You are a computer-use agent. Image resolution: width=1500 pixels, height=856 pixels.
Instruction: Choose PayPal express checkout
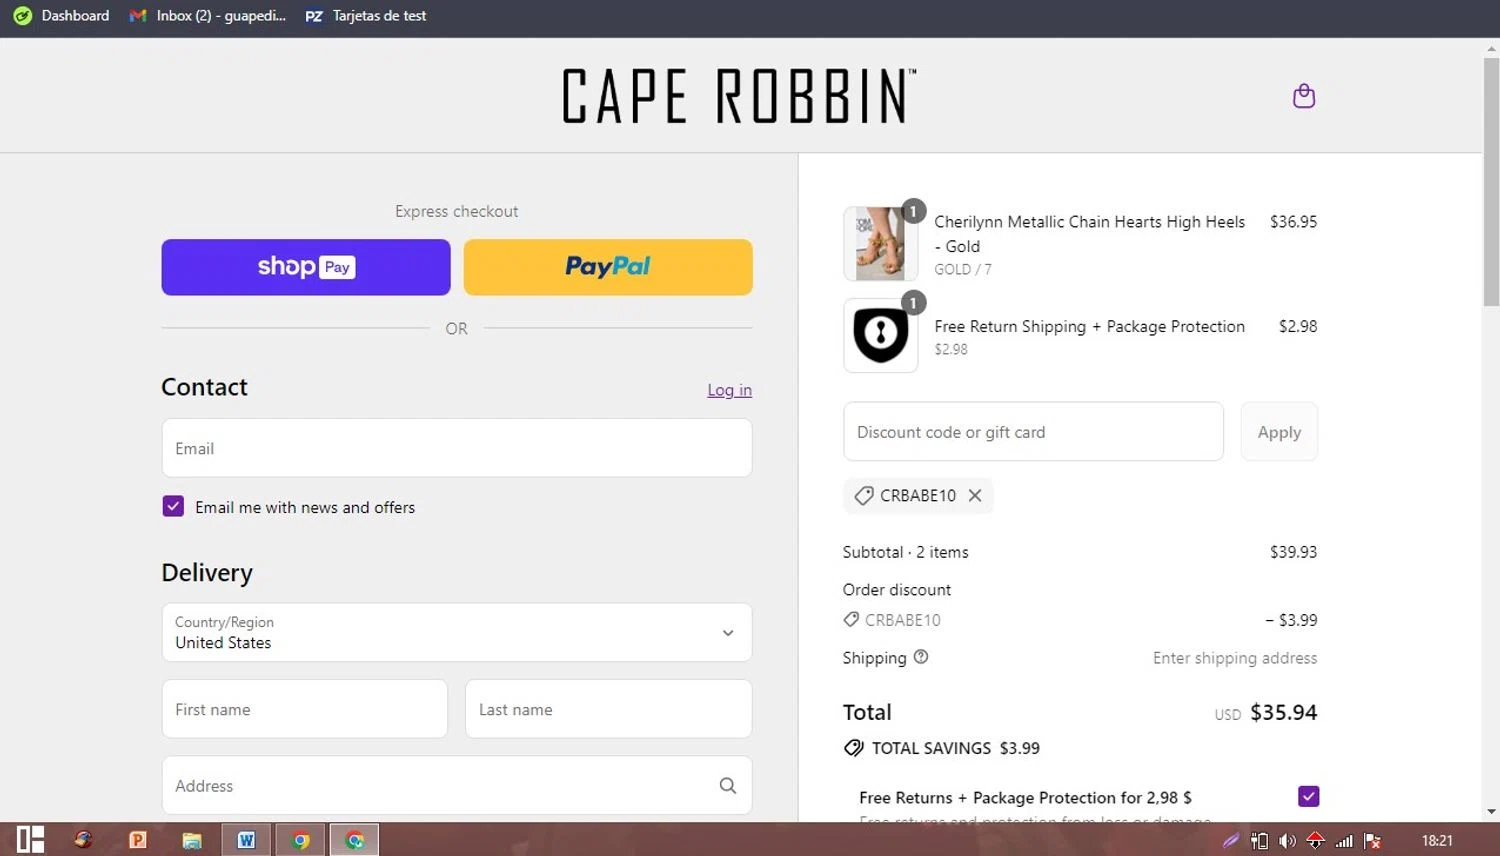(x=608, y=267)
